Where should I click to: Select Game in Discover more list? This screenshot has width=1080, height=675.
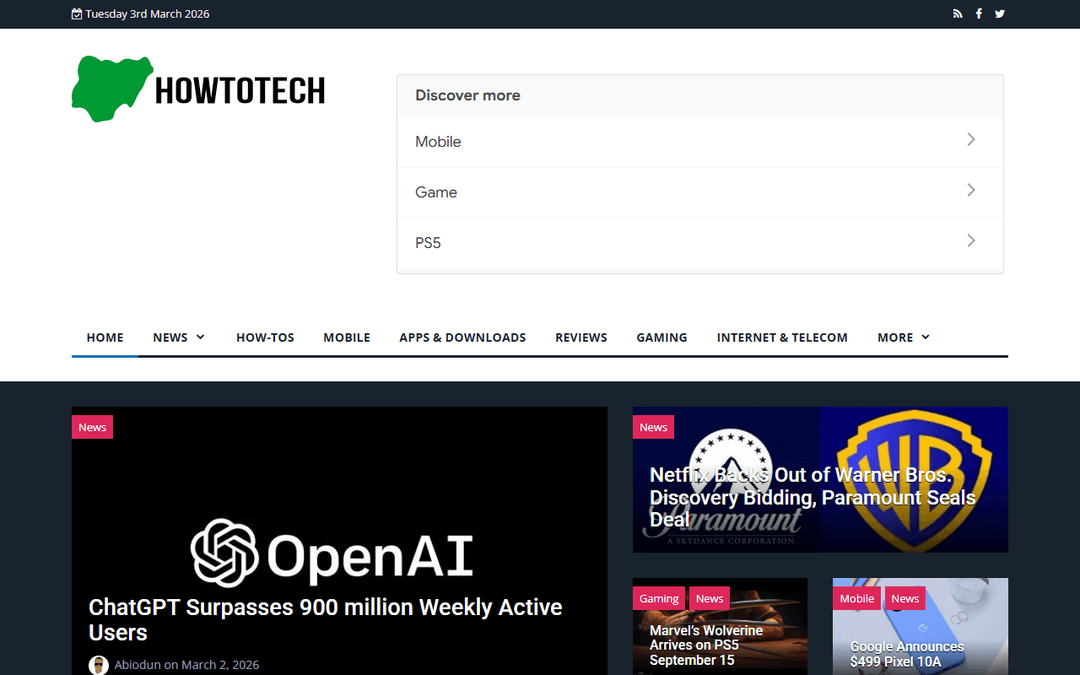[700, 192]
